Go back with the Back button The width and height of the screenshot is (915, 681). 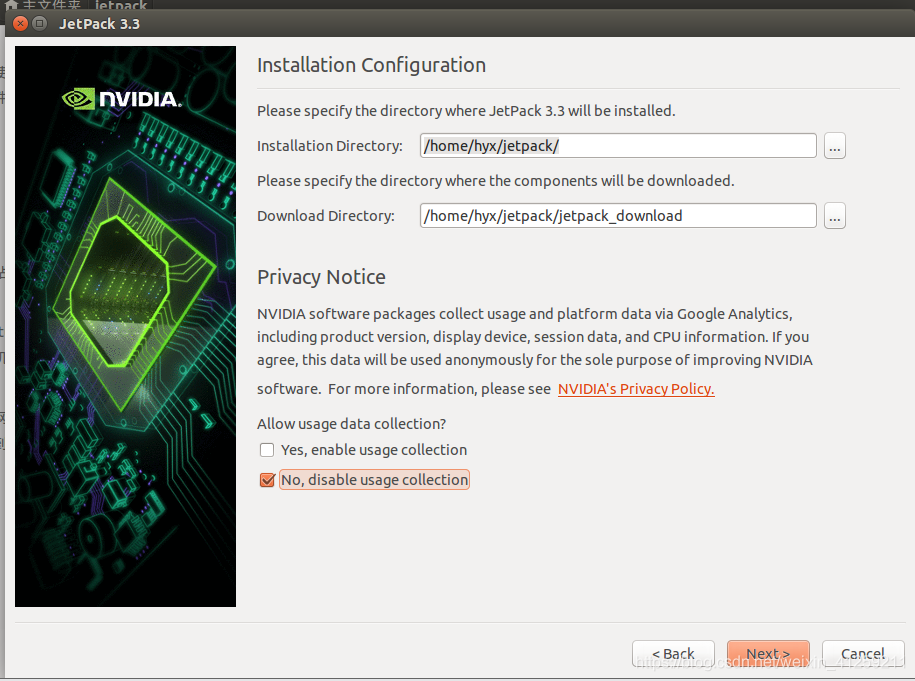click(x=673, y=654)
